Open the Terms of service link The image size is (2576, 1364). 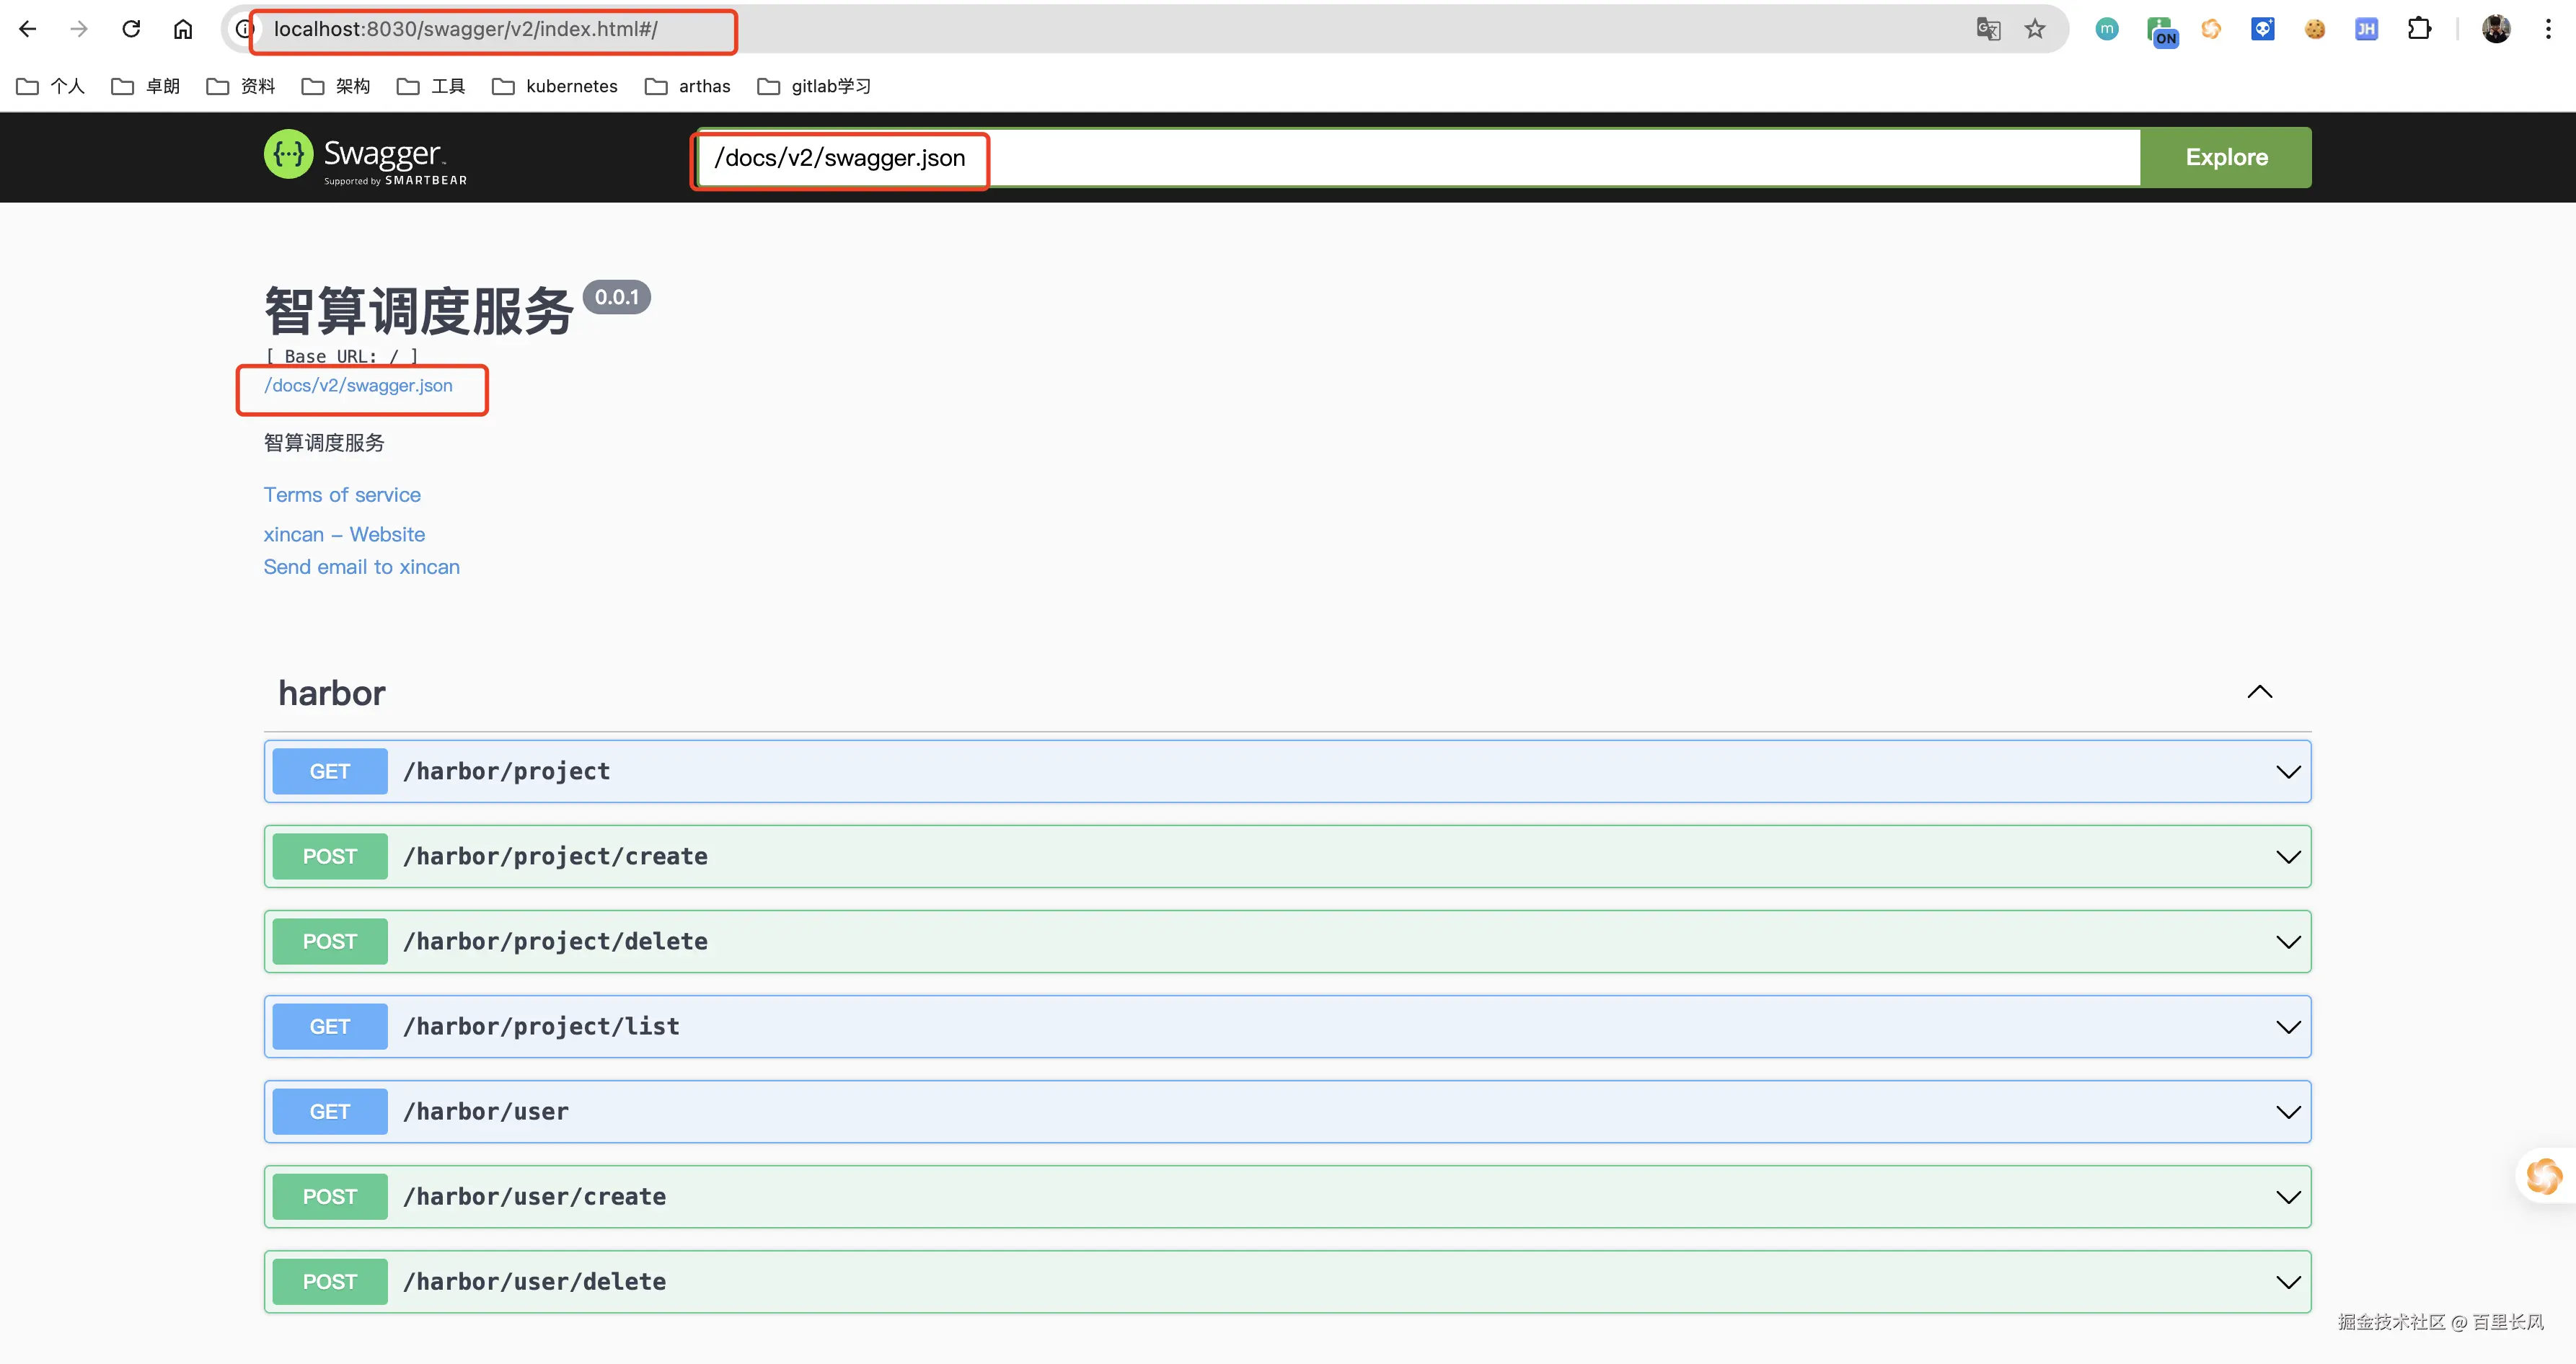(x=342, y=495)
